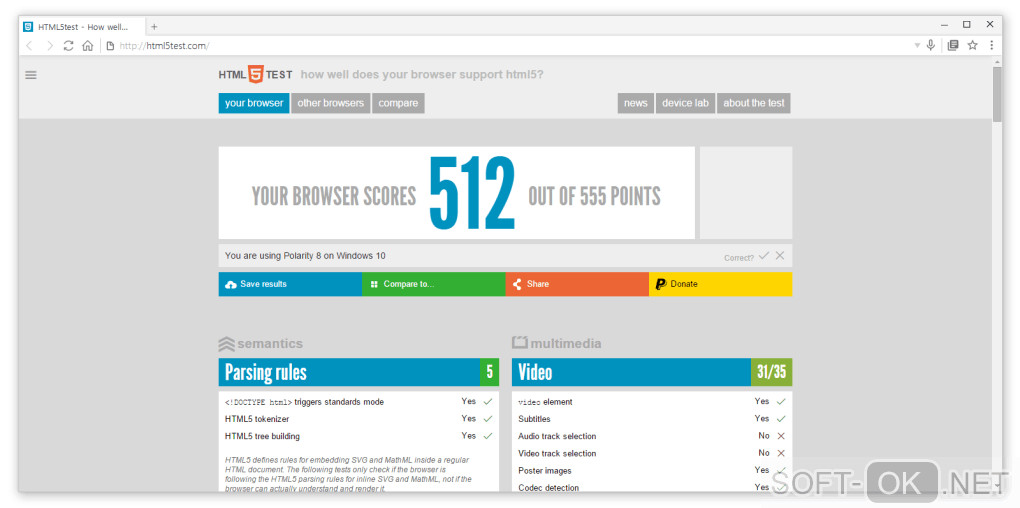This screenshot has height=508, width=1020.
Task: Expand the address bar dropdown arrow
Action: pyautogui.click(x=917, y=46)
